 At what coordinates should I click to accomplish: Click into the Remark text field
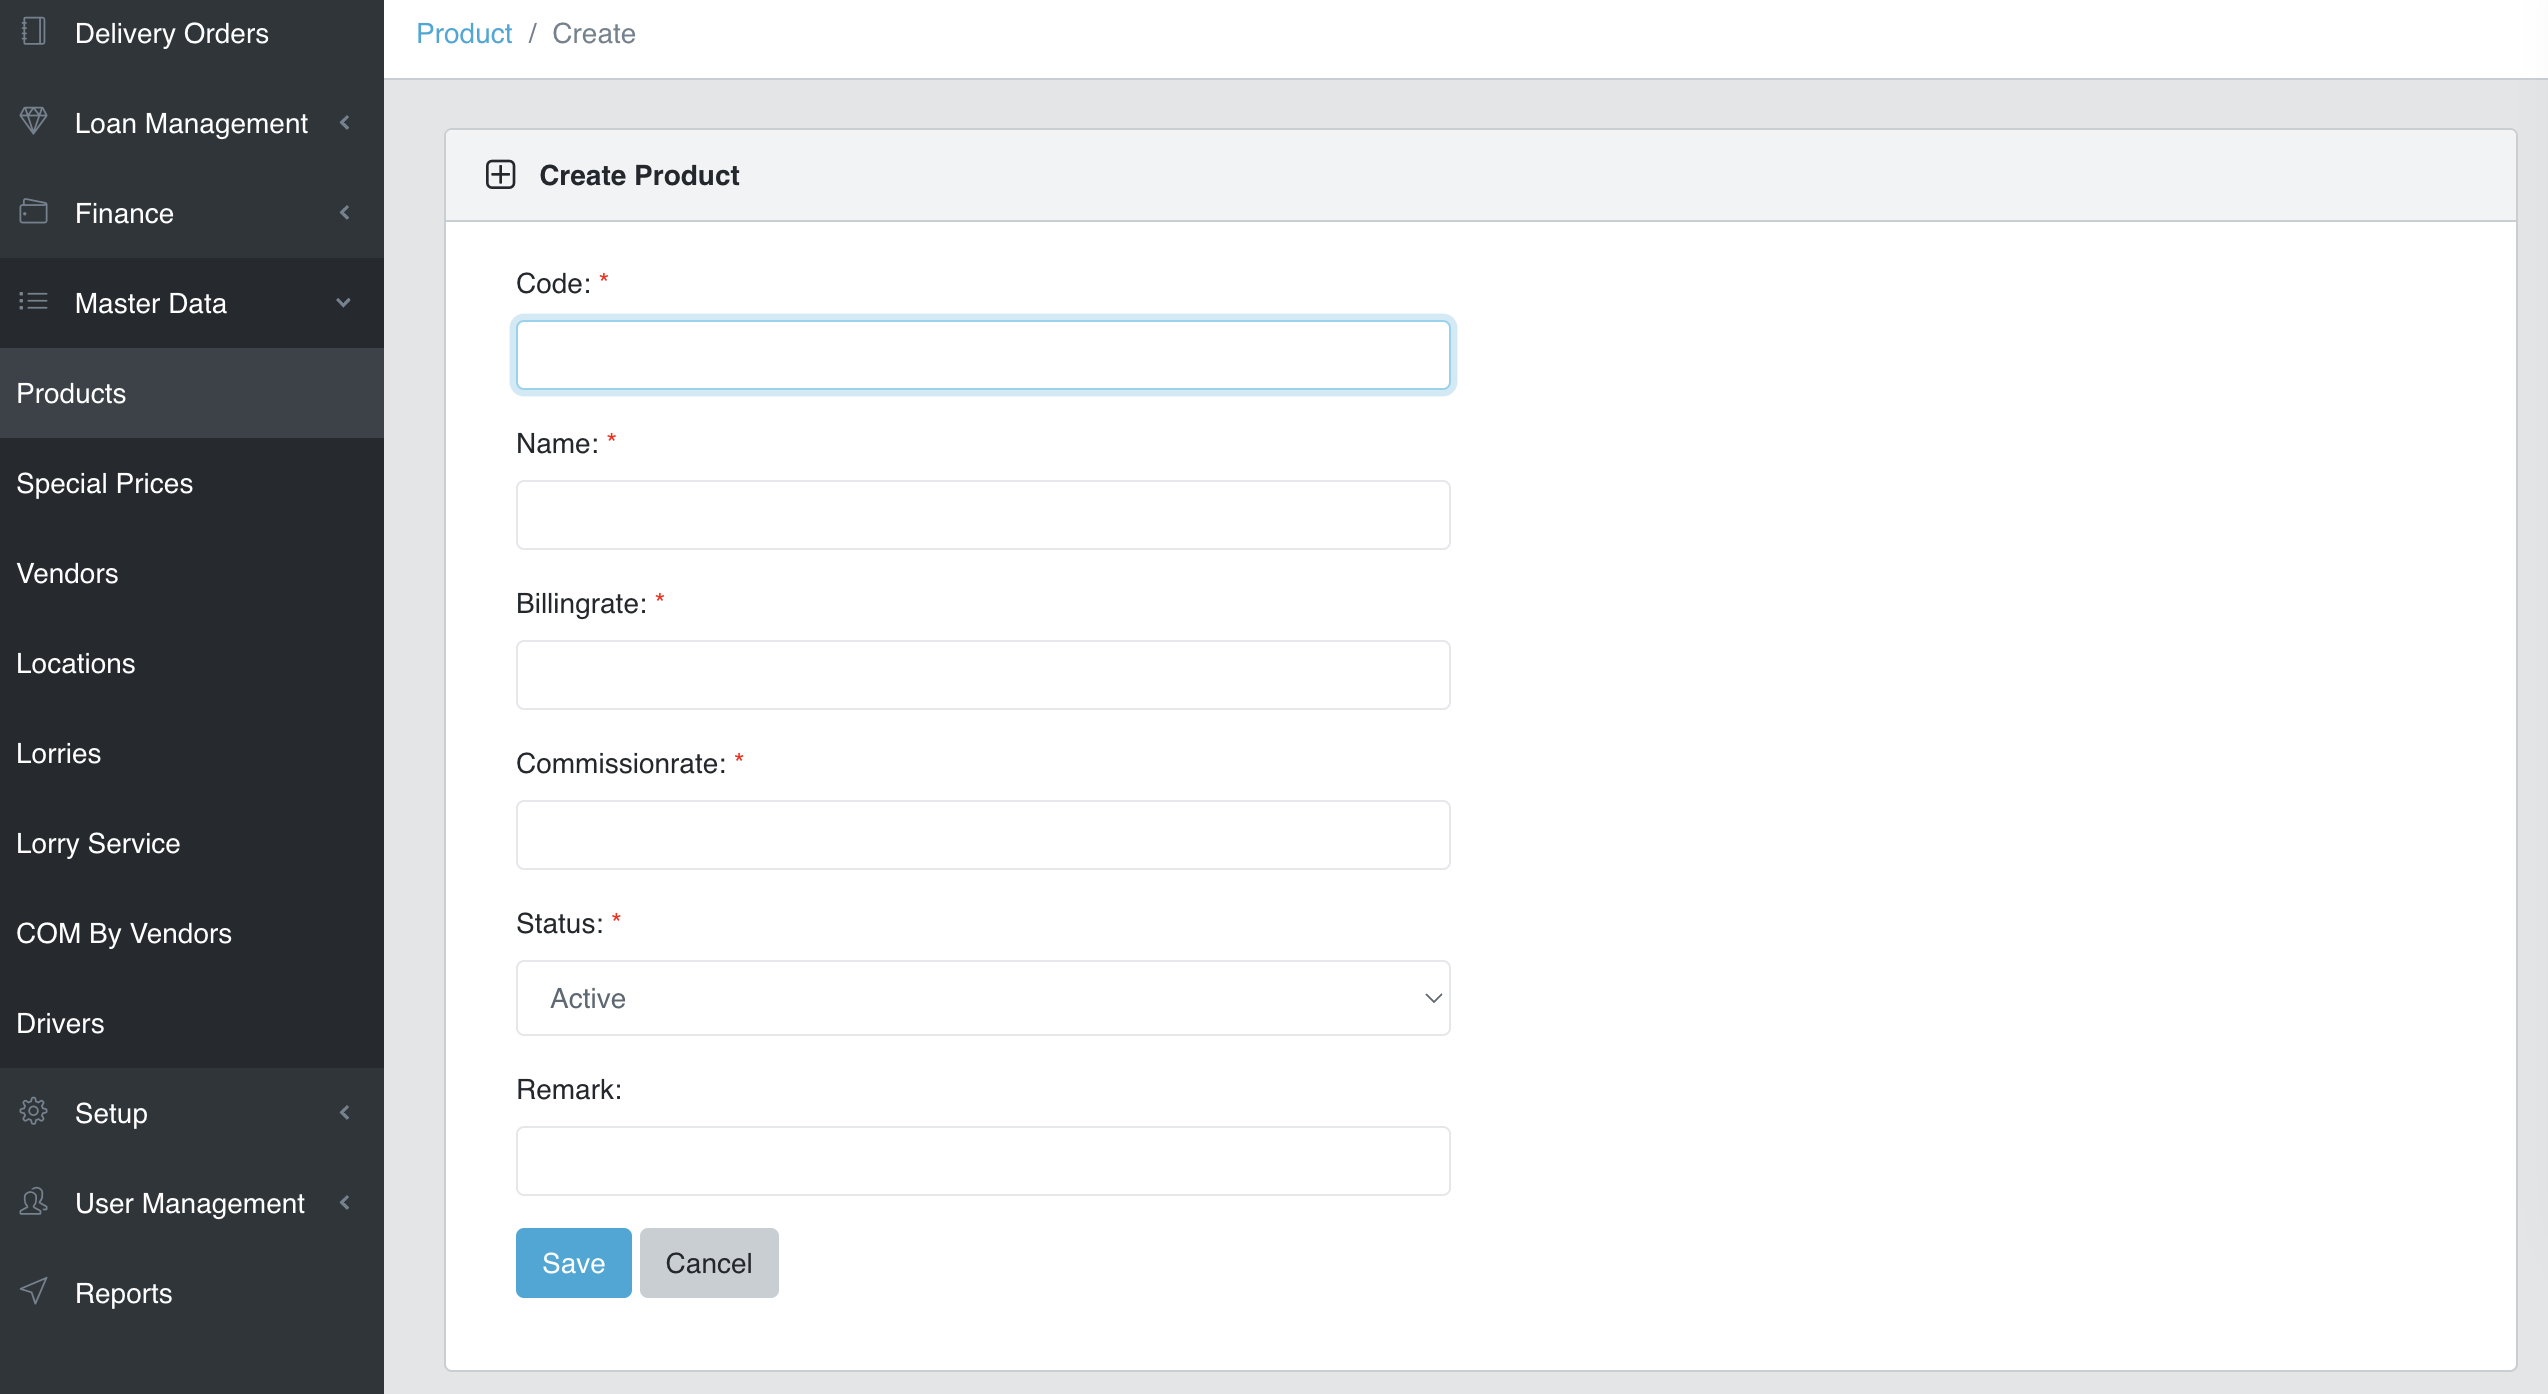[x=982, y=1161]
